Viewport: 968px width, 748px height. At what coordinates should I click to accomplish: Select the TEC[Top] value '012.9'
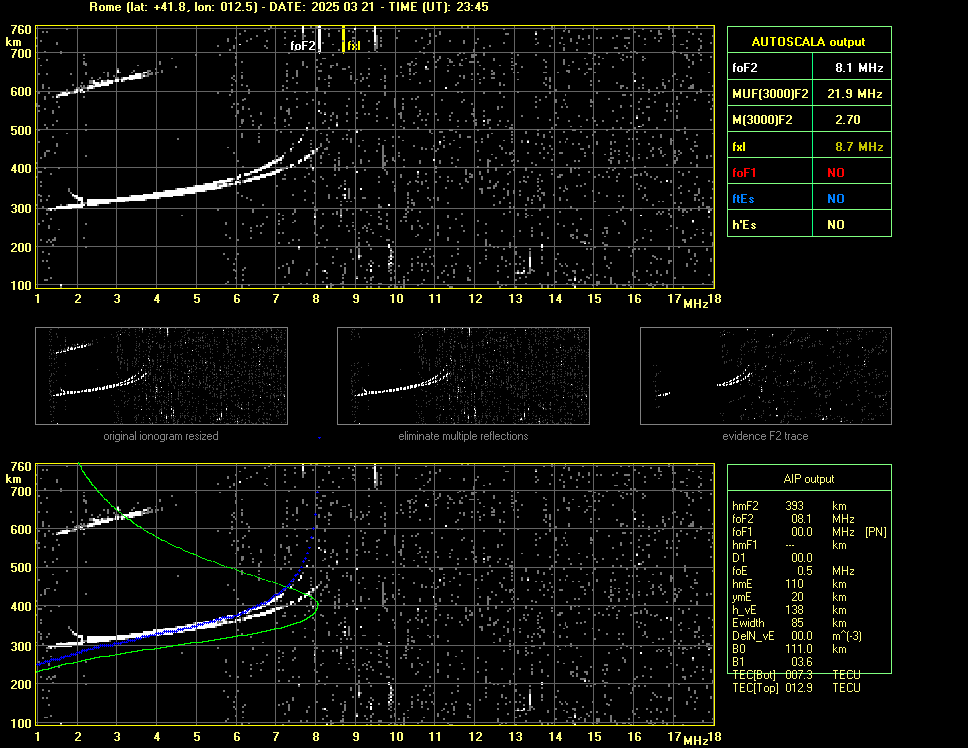point(799,688)
